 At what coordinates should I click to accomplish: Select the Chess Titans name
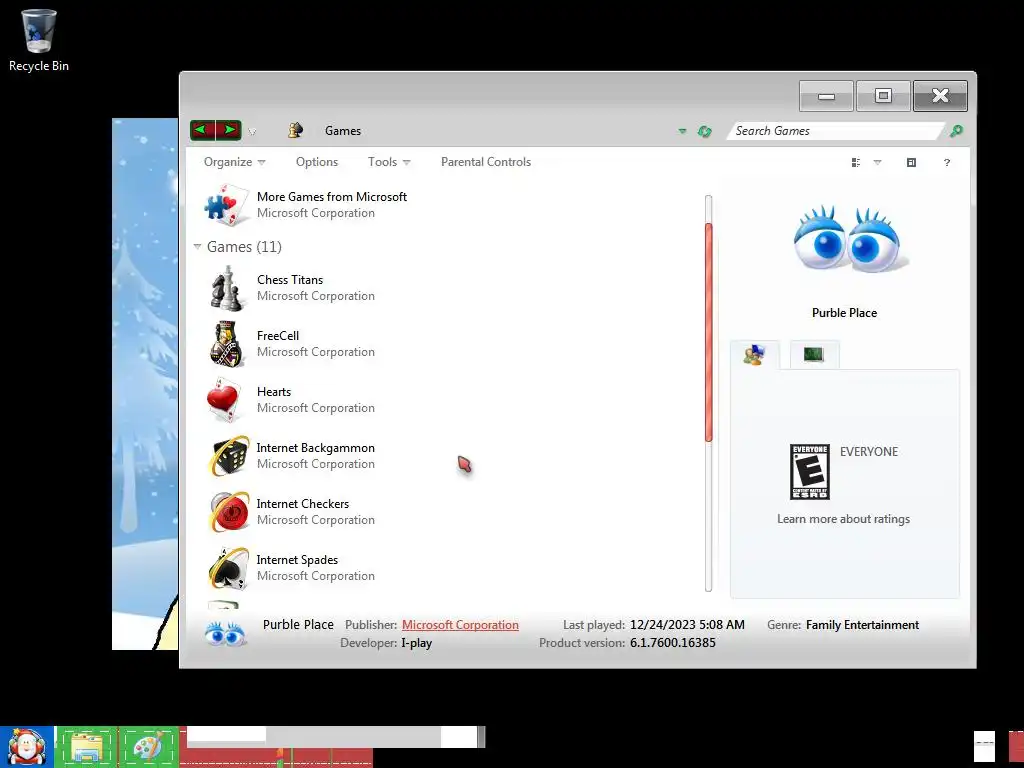pos(290,280)
